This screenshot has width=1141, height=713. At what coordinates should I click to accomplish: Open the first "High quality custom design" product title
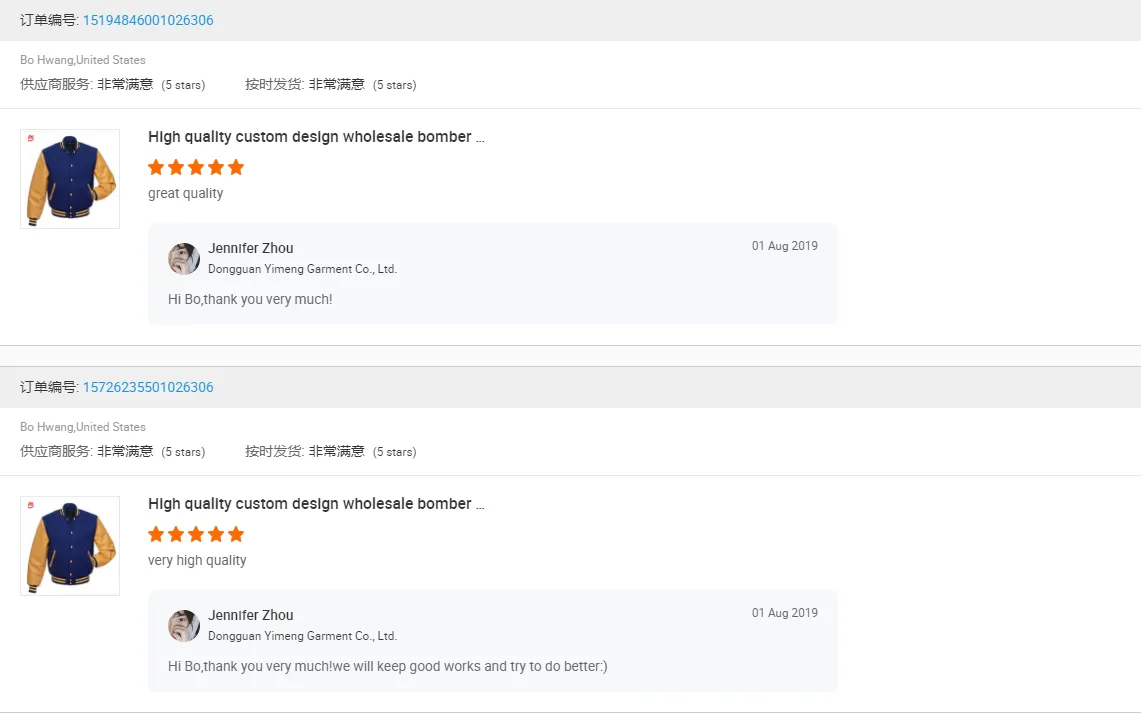point(316,137)
